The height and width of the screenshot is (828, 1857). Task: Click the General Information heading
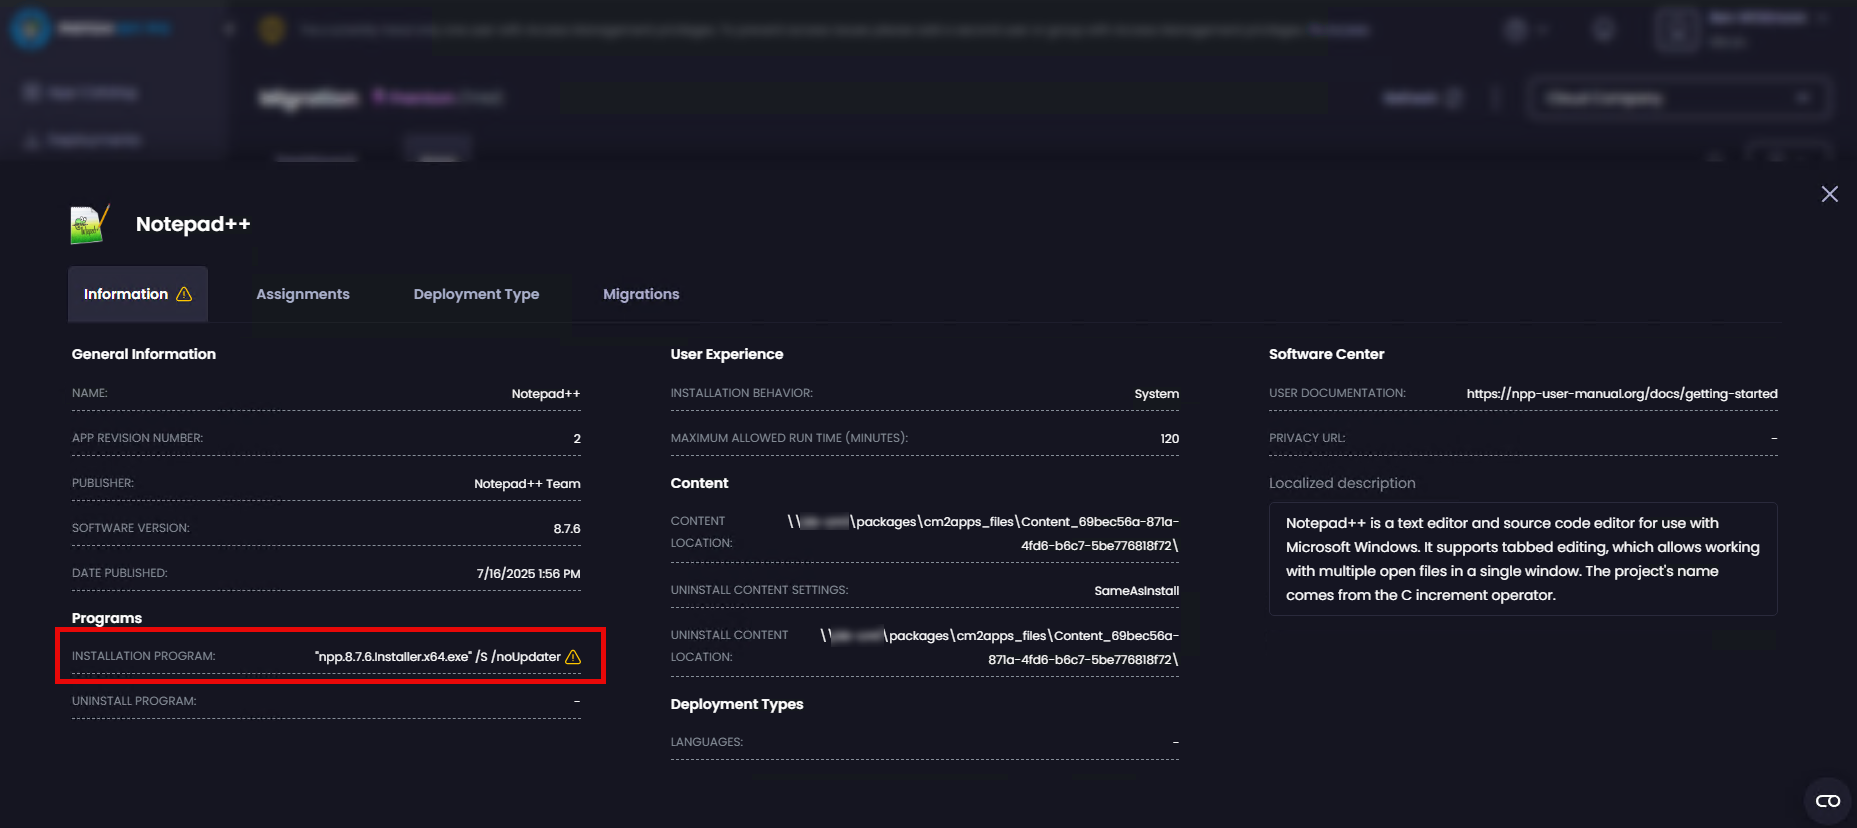[144, 354]
